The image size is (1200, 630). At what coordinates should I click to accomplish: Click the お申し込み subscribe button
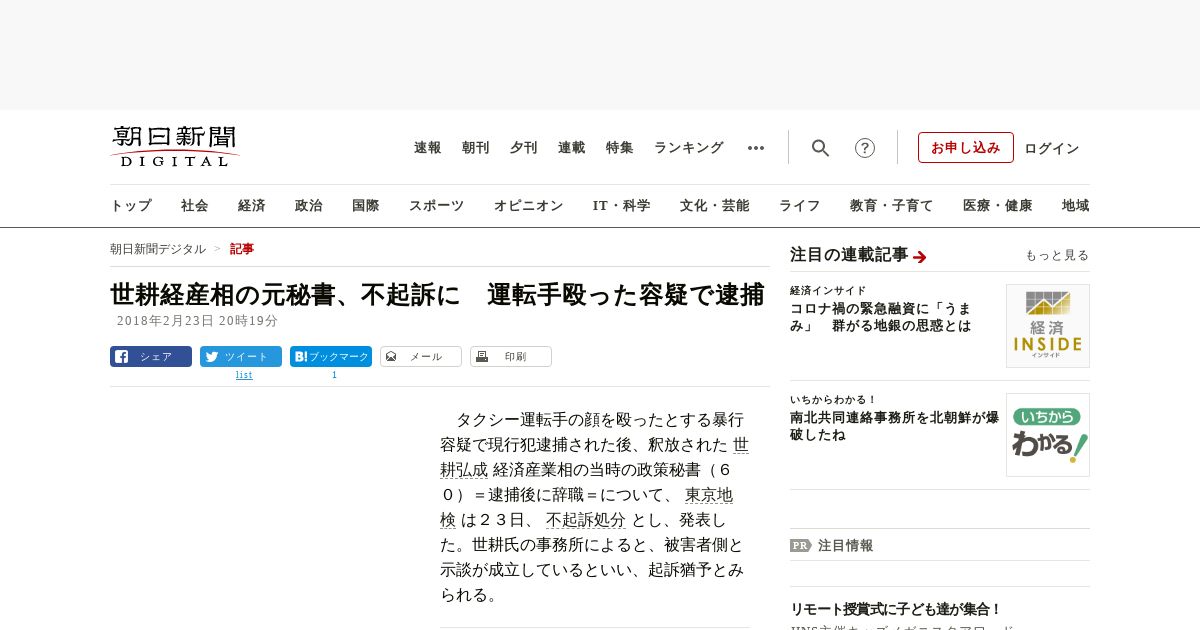tap(966, 147)
